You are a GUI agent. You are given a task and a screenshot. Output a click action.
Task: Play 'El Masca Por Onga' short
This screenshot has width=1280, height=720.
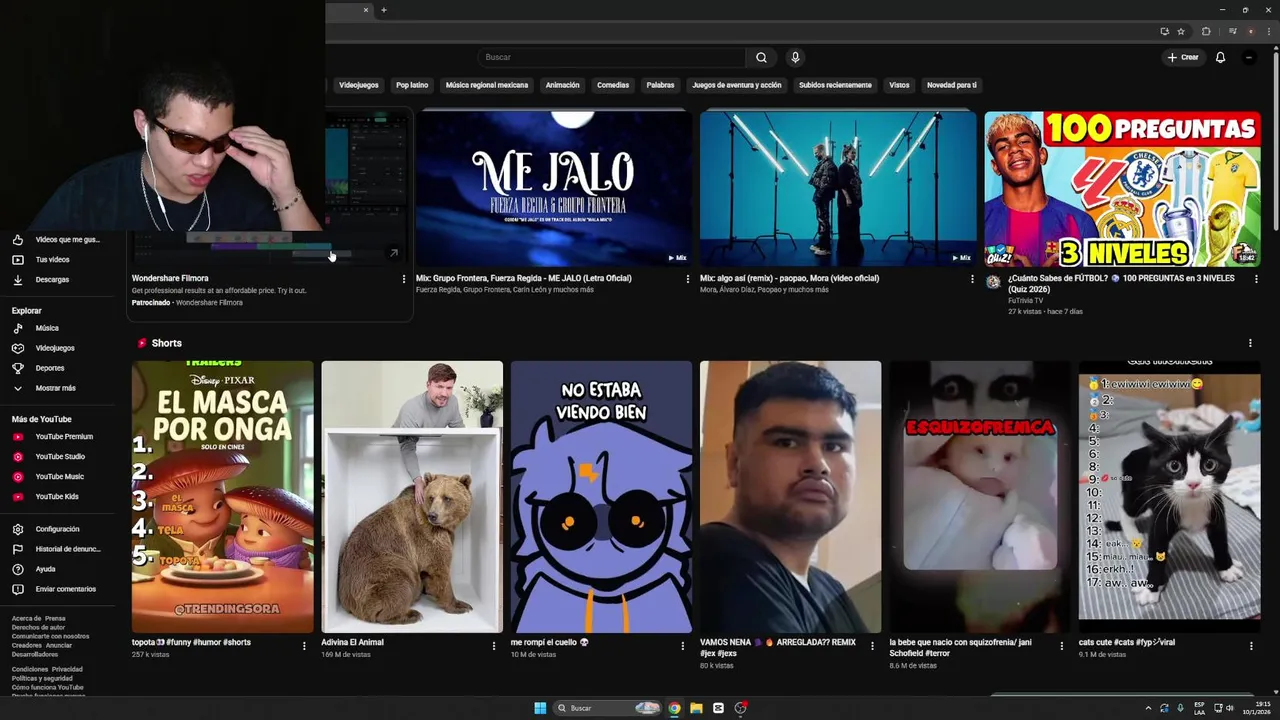pyautogui.click(x=222, y=497)
